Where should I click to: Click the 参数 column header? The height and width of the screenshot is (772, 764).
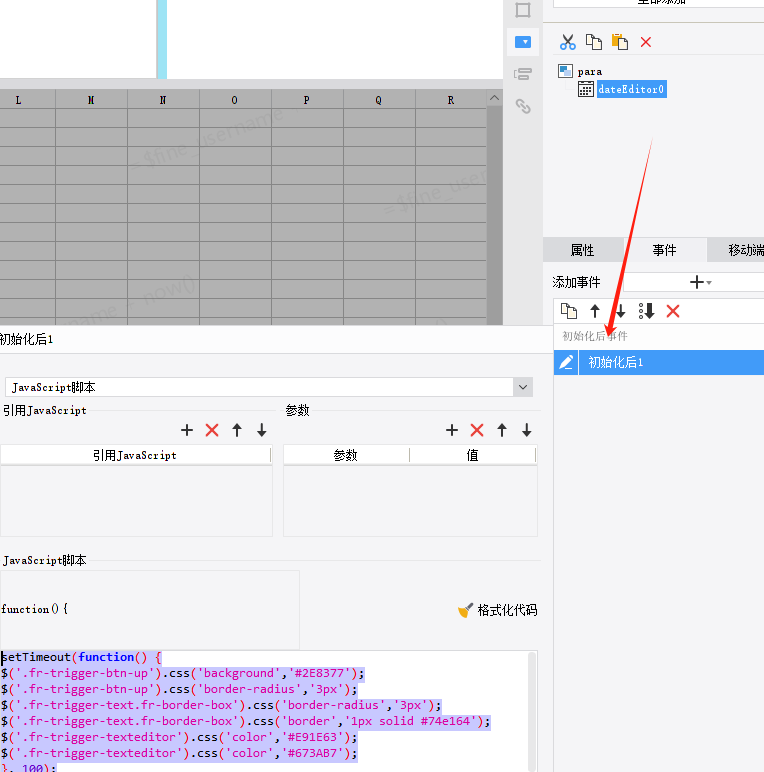pos(346,455)
